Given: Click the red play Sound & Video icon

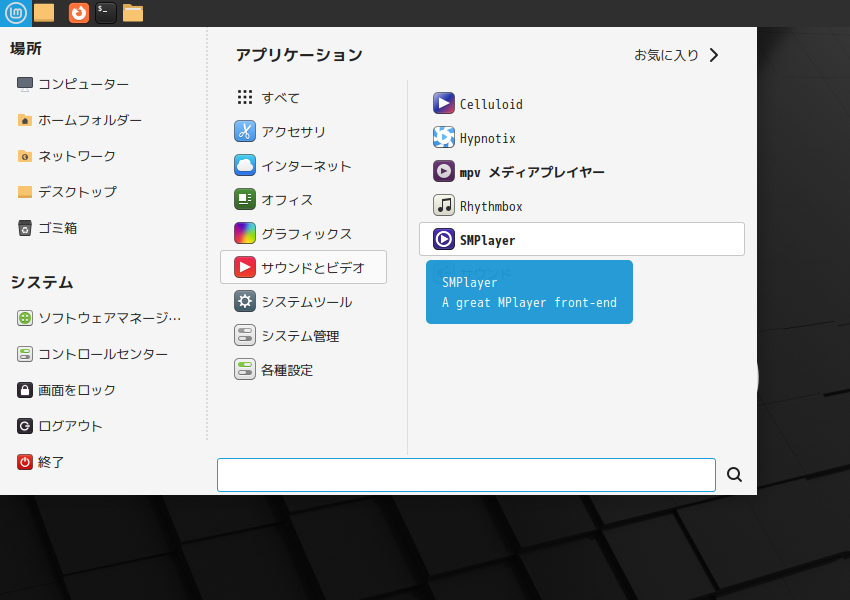Looking at the screenshot, I should pyautogui.click(x=244, y=267).
